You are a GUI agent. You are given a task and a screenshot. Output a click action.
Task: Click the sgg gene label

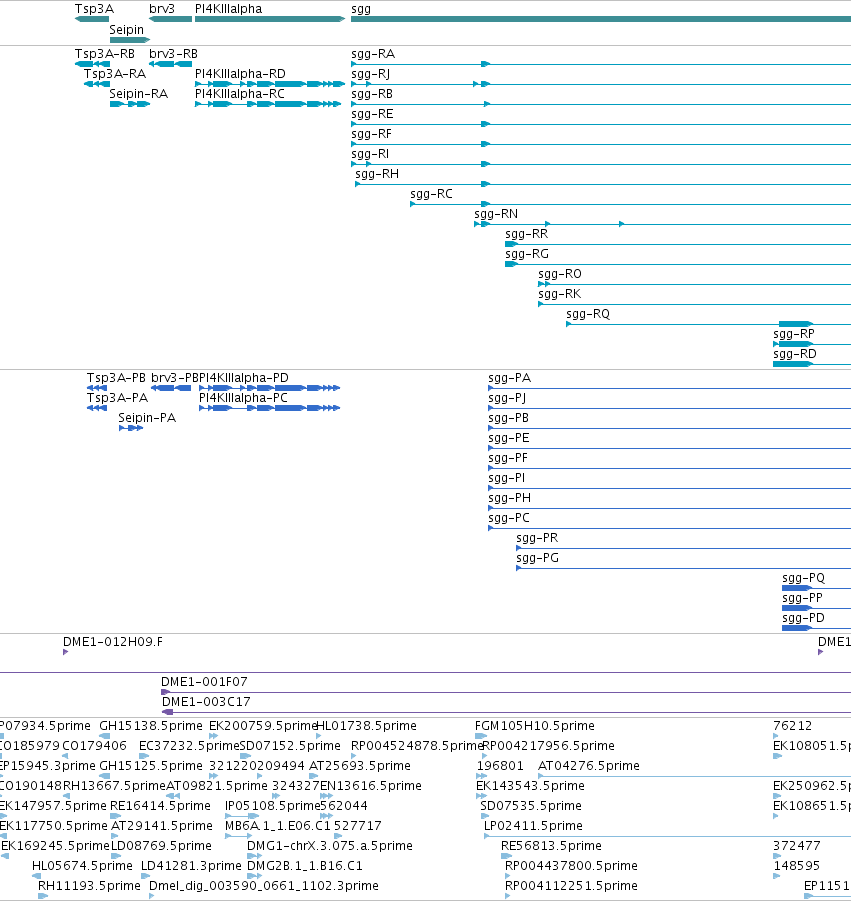(361, 9)
